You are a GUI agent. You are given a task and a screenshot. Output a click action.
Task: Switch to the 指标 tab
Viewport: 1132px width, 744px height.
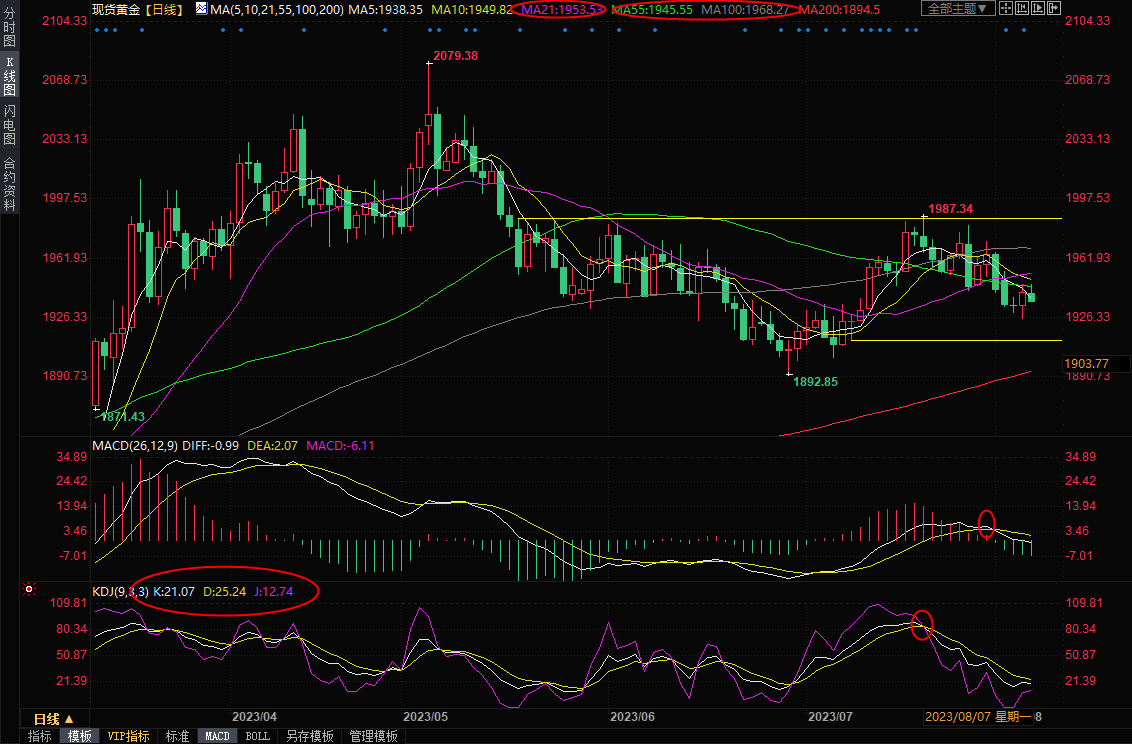point(40,736)
